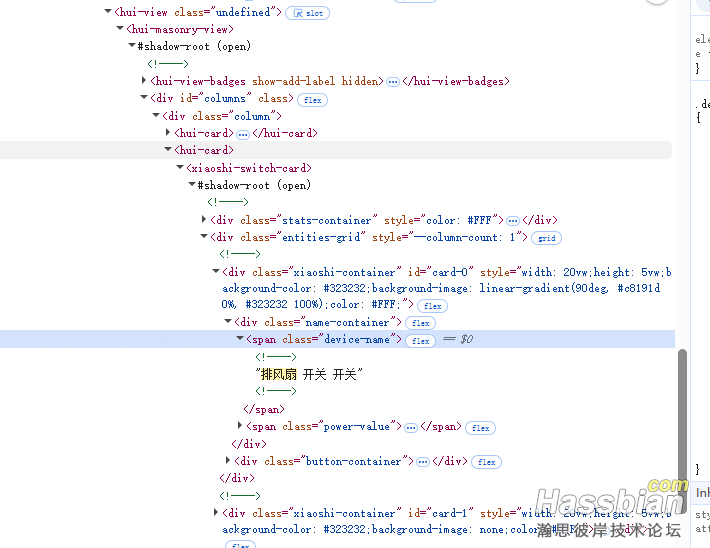Screen dimensions: 710x548
Task: Expand the stats-container div node
Action: tap(204, 220)
